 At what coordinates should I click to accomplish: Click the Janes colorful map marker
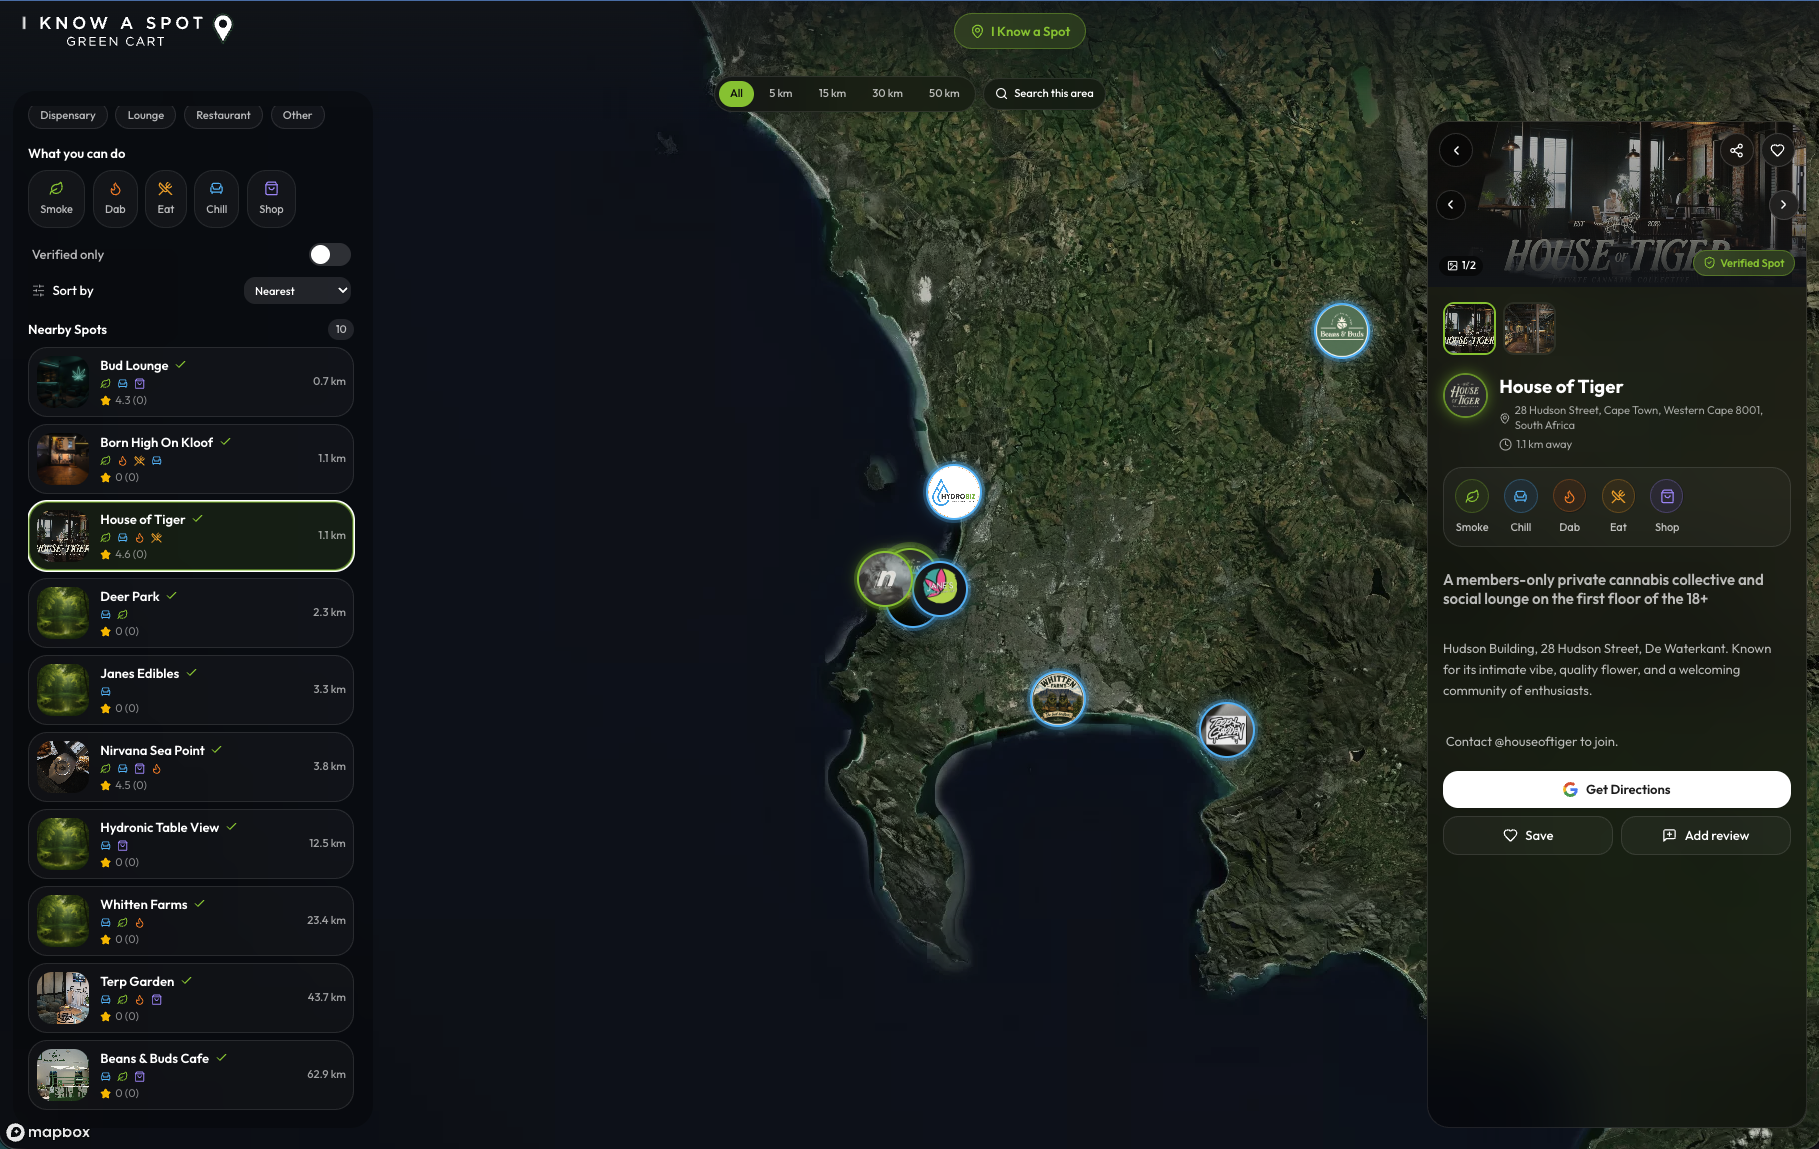(940, 588)
